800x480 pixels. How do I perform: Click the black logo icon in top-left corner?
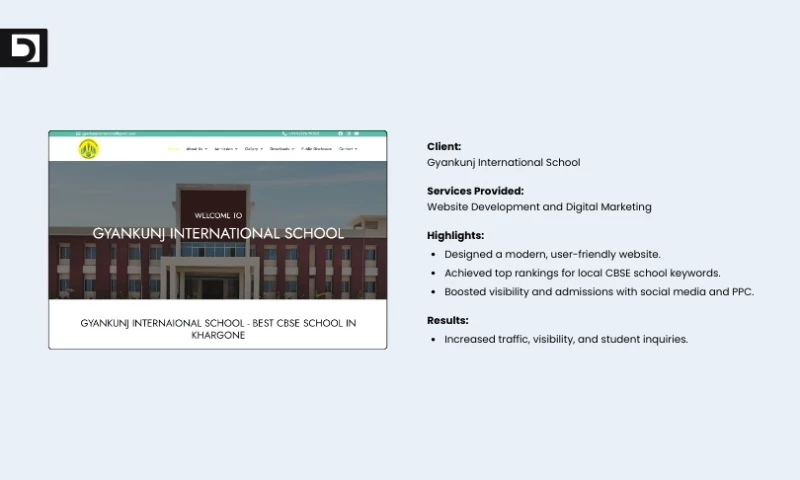pos(23,48)
